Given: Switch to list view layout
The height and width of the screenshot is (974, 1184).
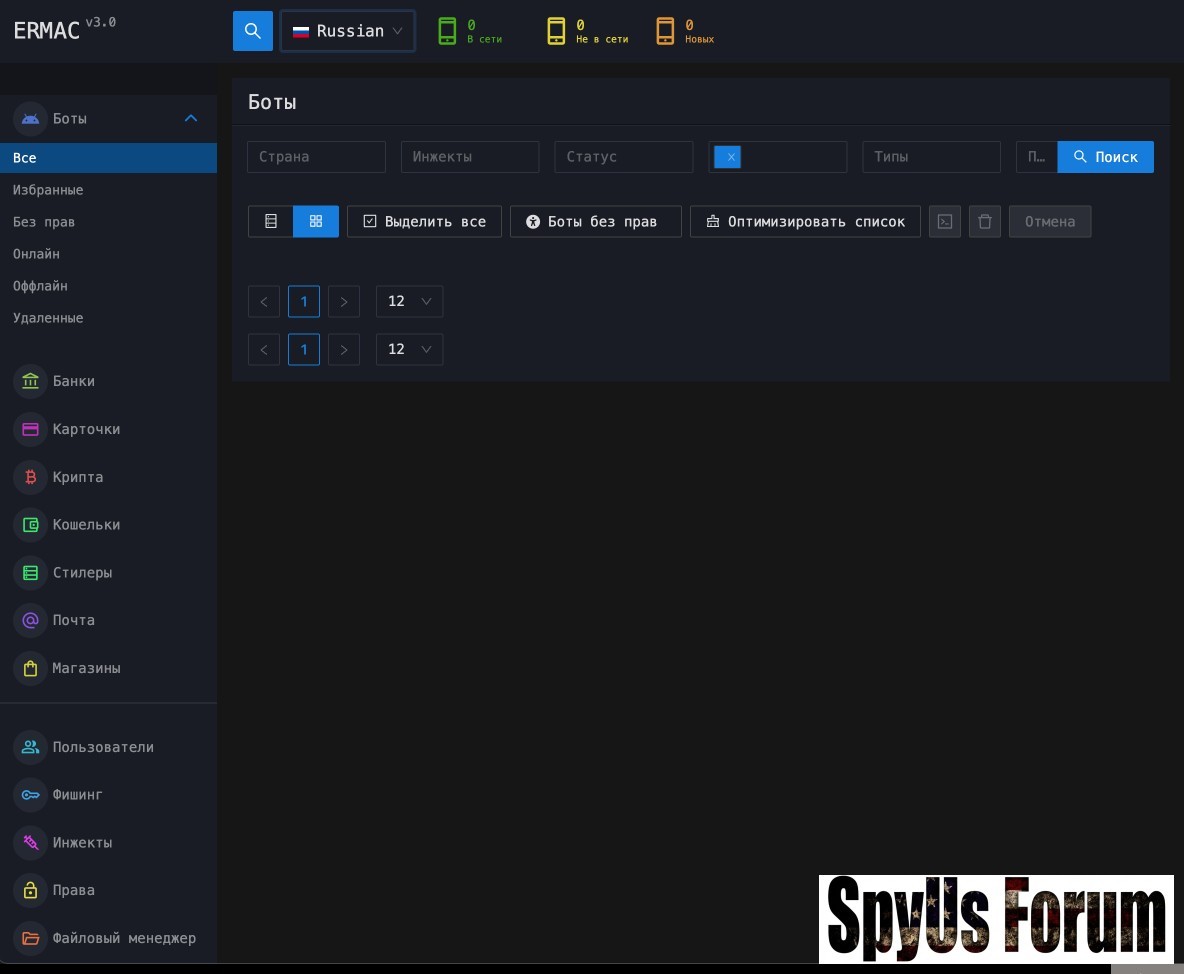Looking at the screenshot, I should pos(271,221).
